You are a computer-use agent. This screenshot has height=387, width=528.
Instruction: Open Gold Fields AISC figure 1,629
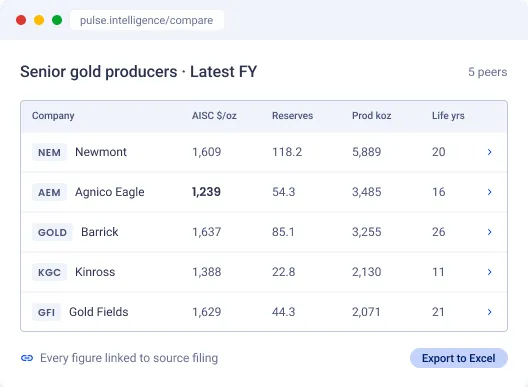tap(206, 312)
